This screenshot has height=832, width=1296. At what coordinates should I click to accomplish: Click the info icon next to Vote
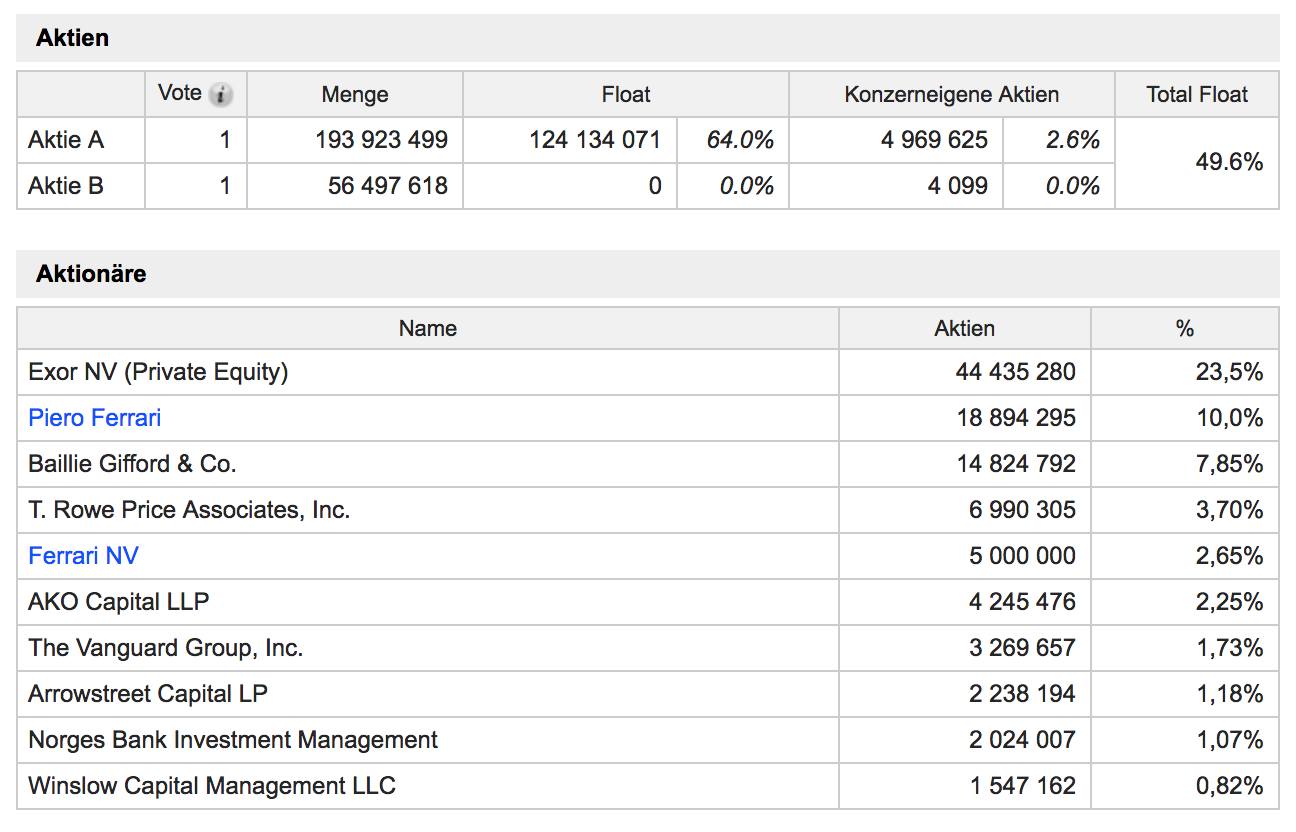(x=222, y=95)
